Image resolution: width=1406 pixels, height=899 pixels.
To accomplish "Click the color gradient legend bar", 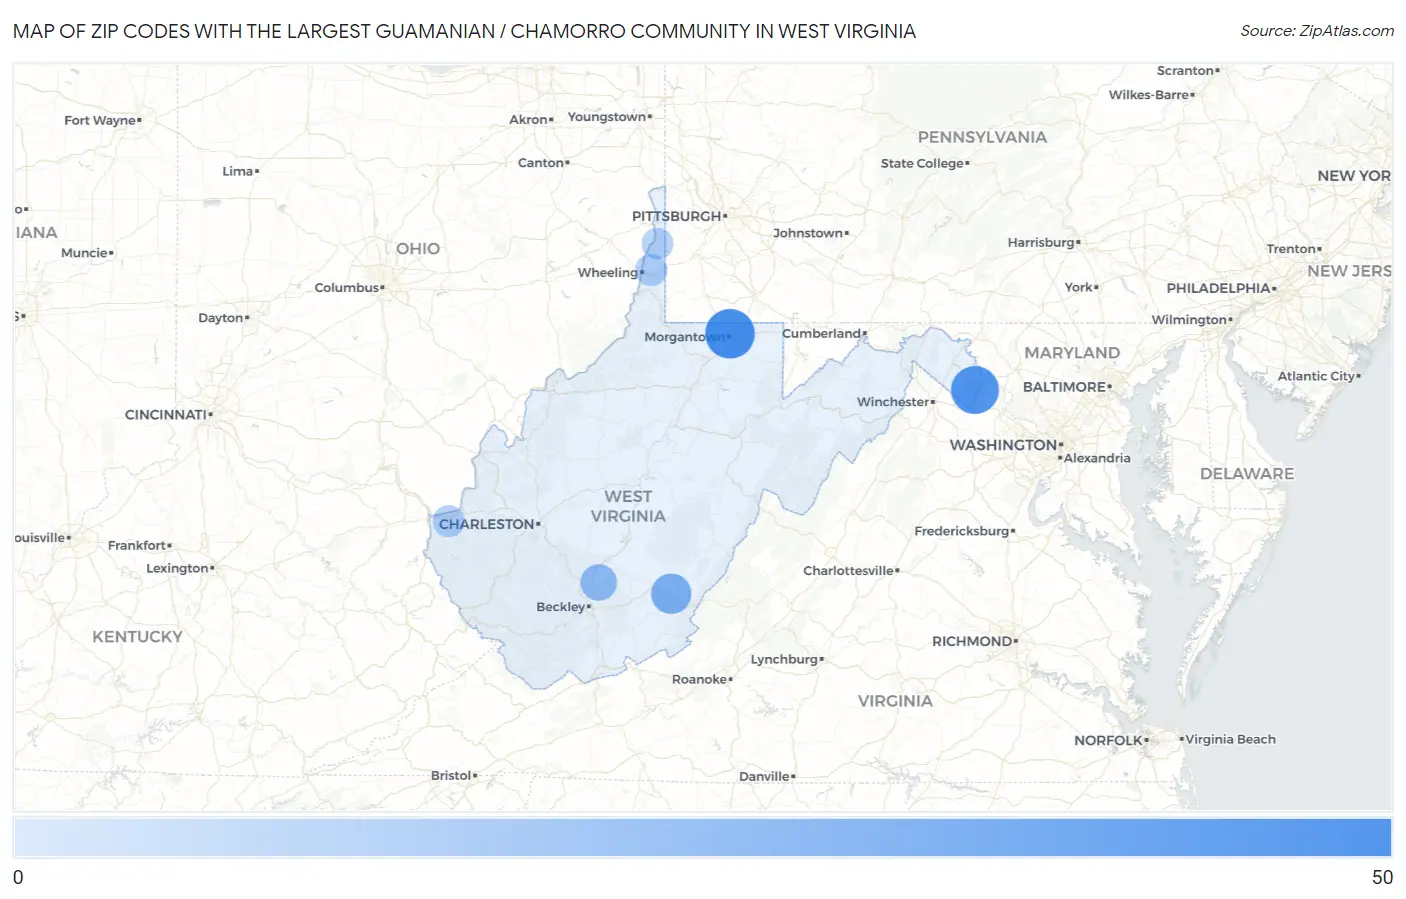I will click(x=702, y=837).
